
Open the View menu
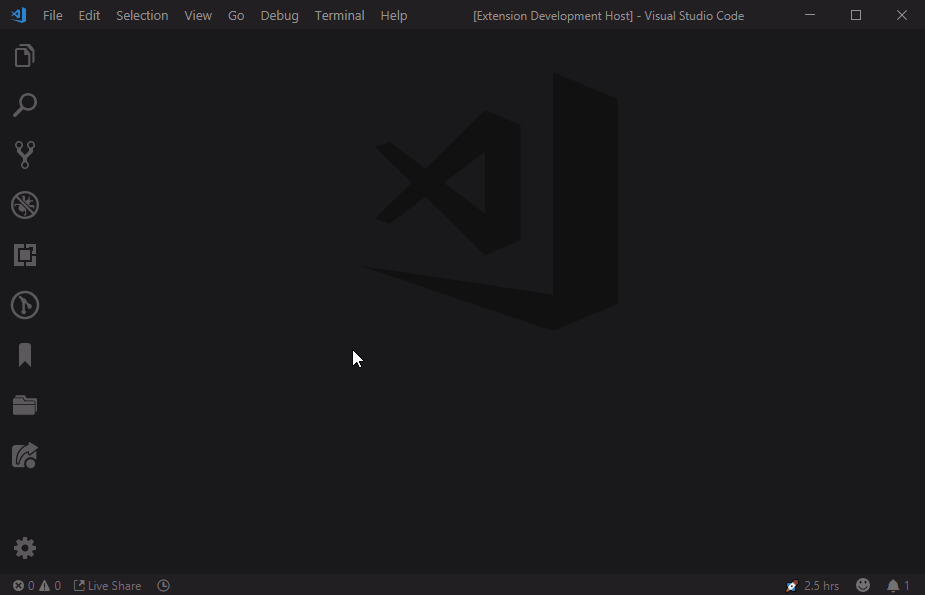198,15
